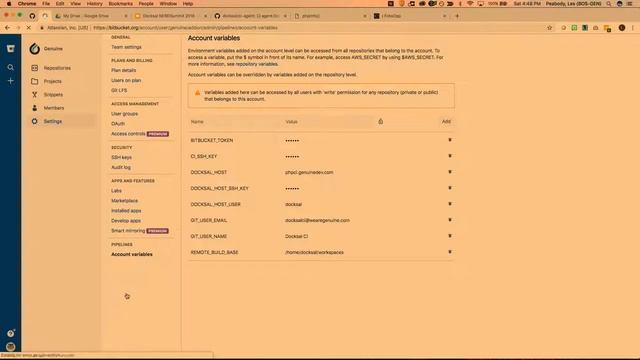This screenshot has width=640, height=360.
Task: Open Marketplace
Action: coord(124,201)
